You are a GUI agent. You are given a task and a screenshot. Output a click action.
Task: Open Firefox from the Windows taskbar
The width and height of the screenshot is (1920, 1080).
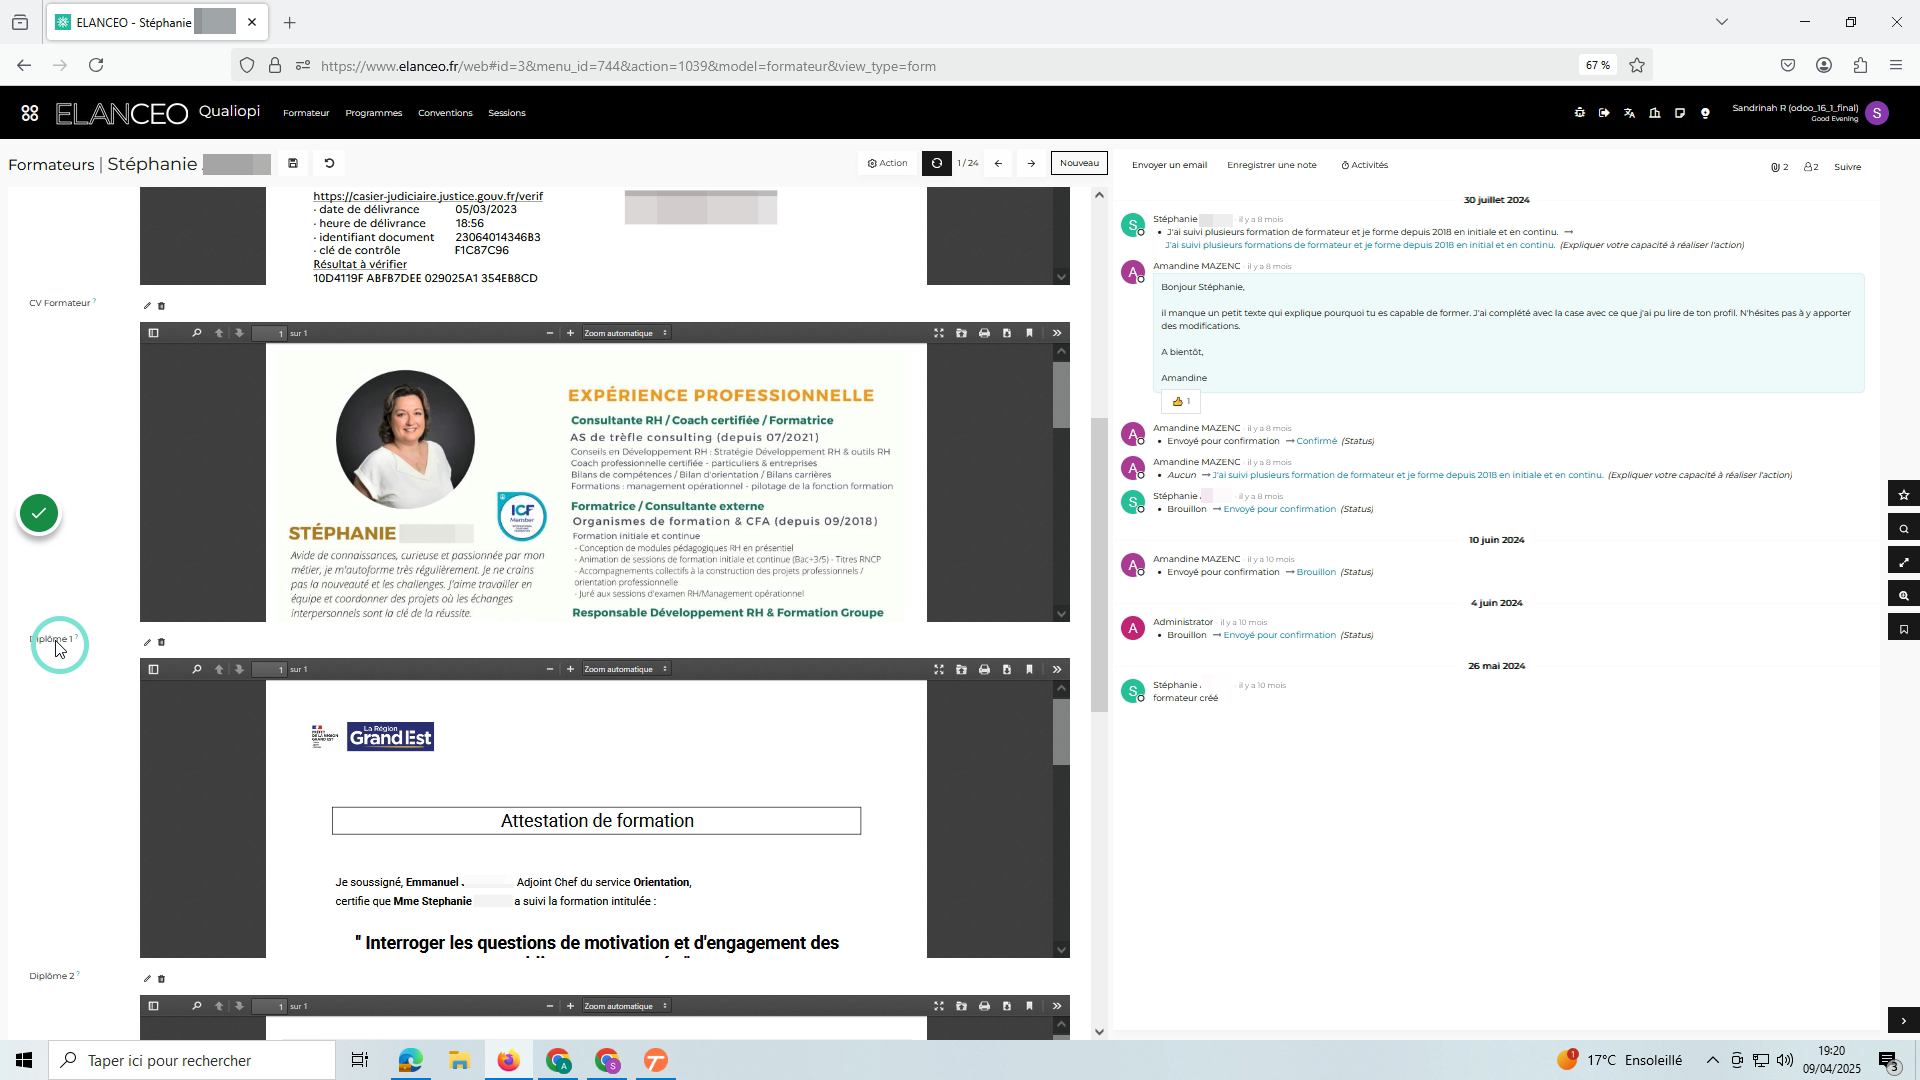[509, 1061]
